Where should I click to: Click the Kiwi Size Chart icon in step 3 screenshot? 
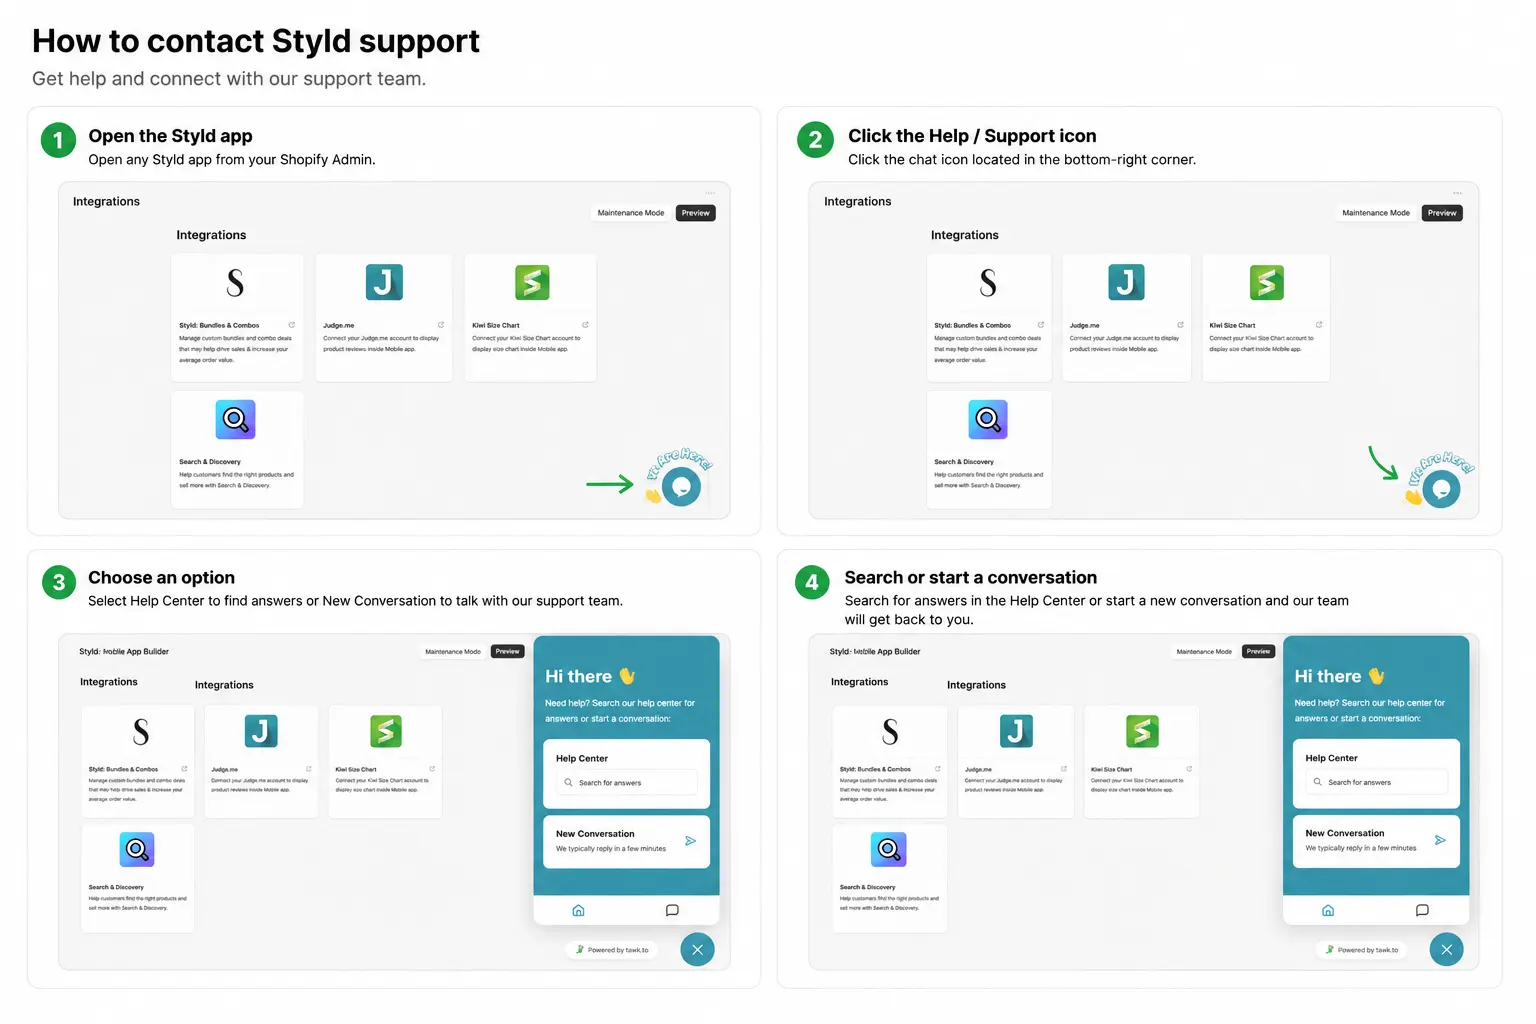coord(386,731)
